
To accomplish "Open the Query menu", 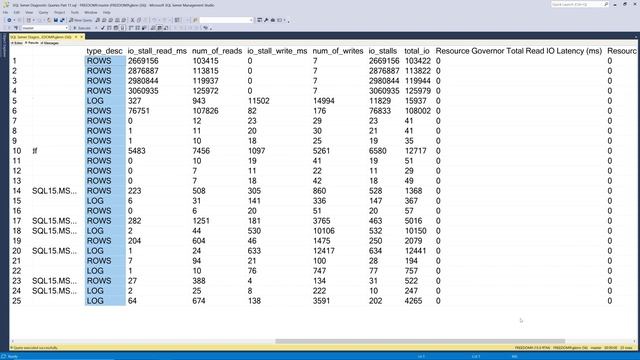I will (x=43, y=12).
